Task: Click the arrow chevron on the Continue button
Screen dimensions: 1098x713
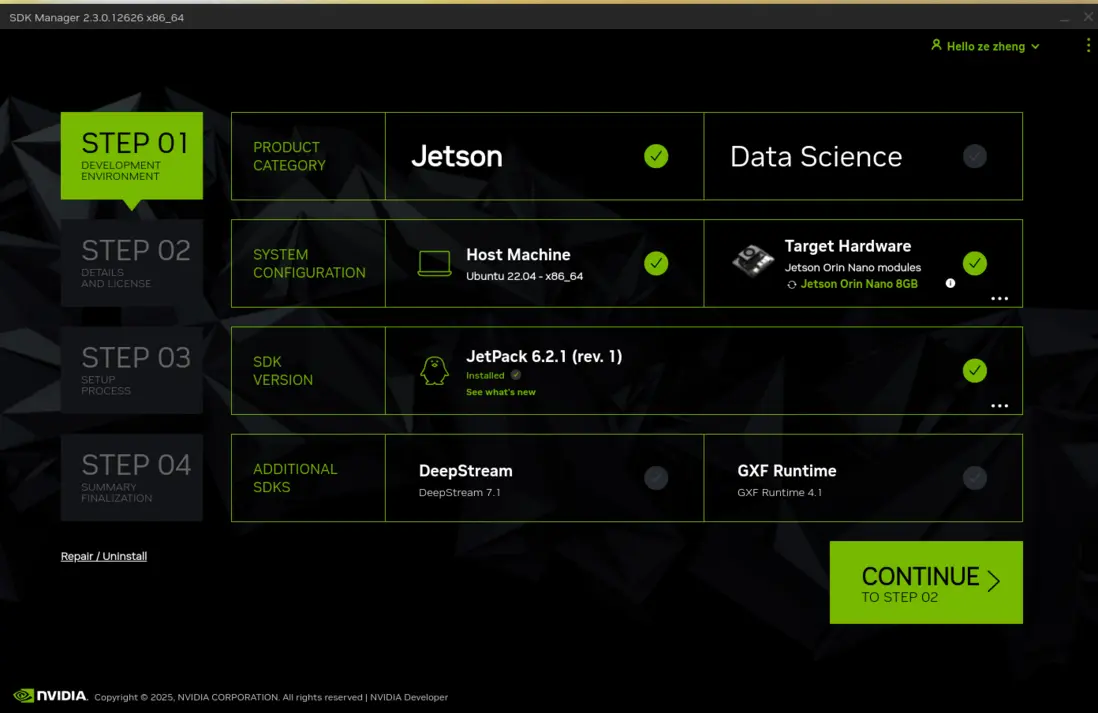Action: point(994,581)
